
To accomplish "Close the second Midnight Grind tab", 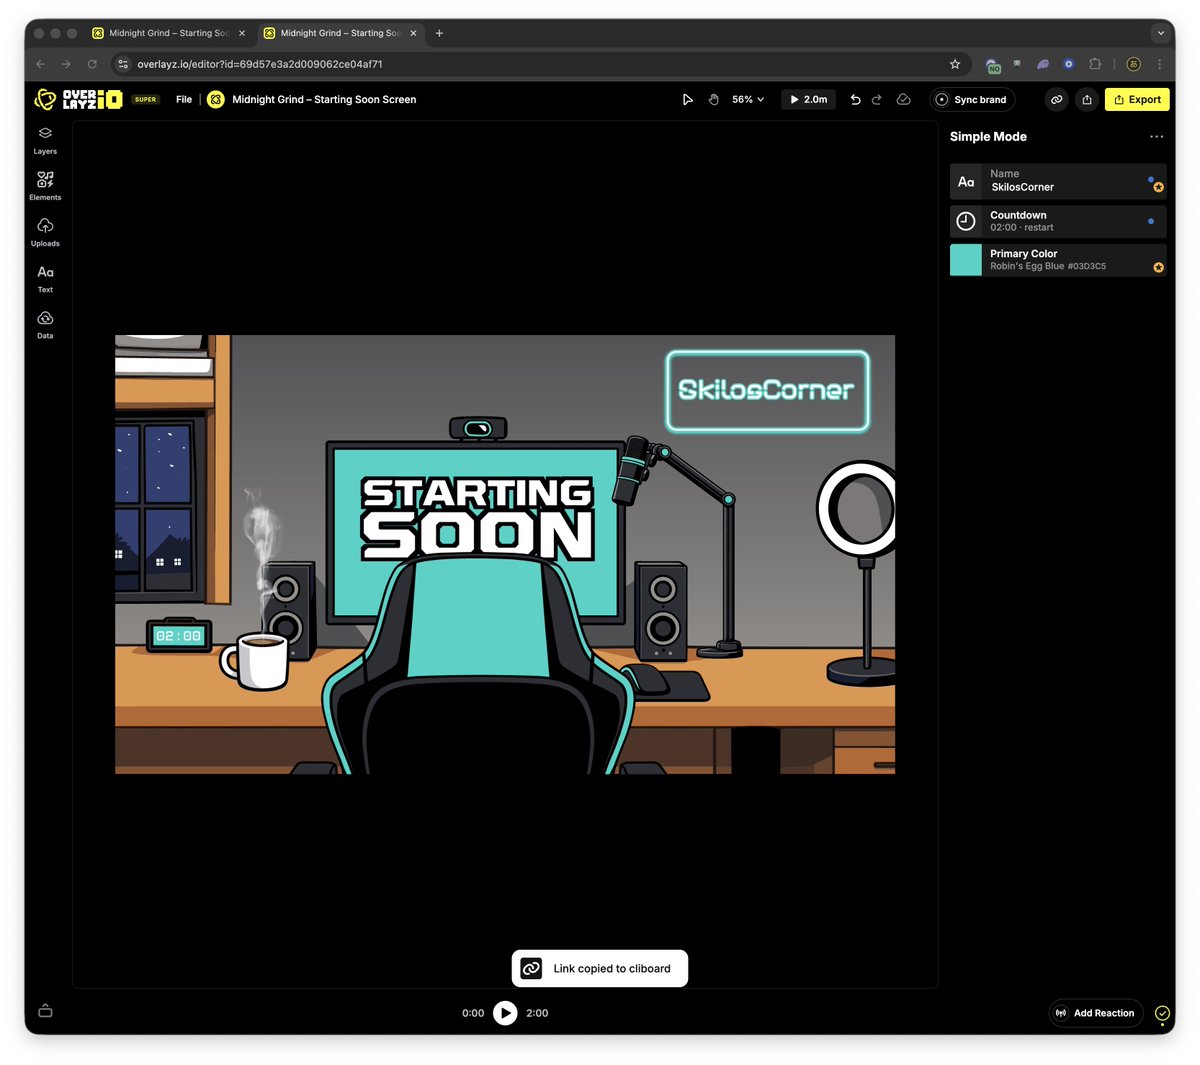I will [x=413, y=33].
